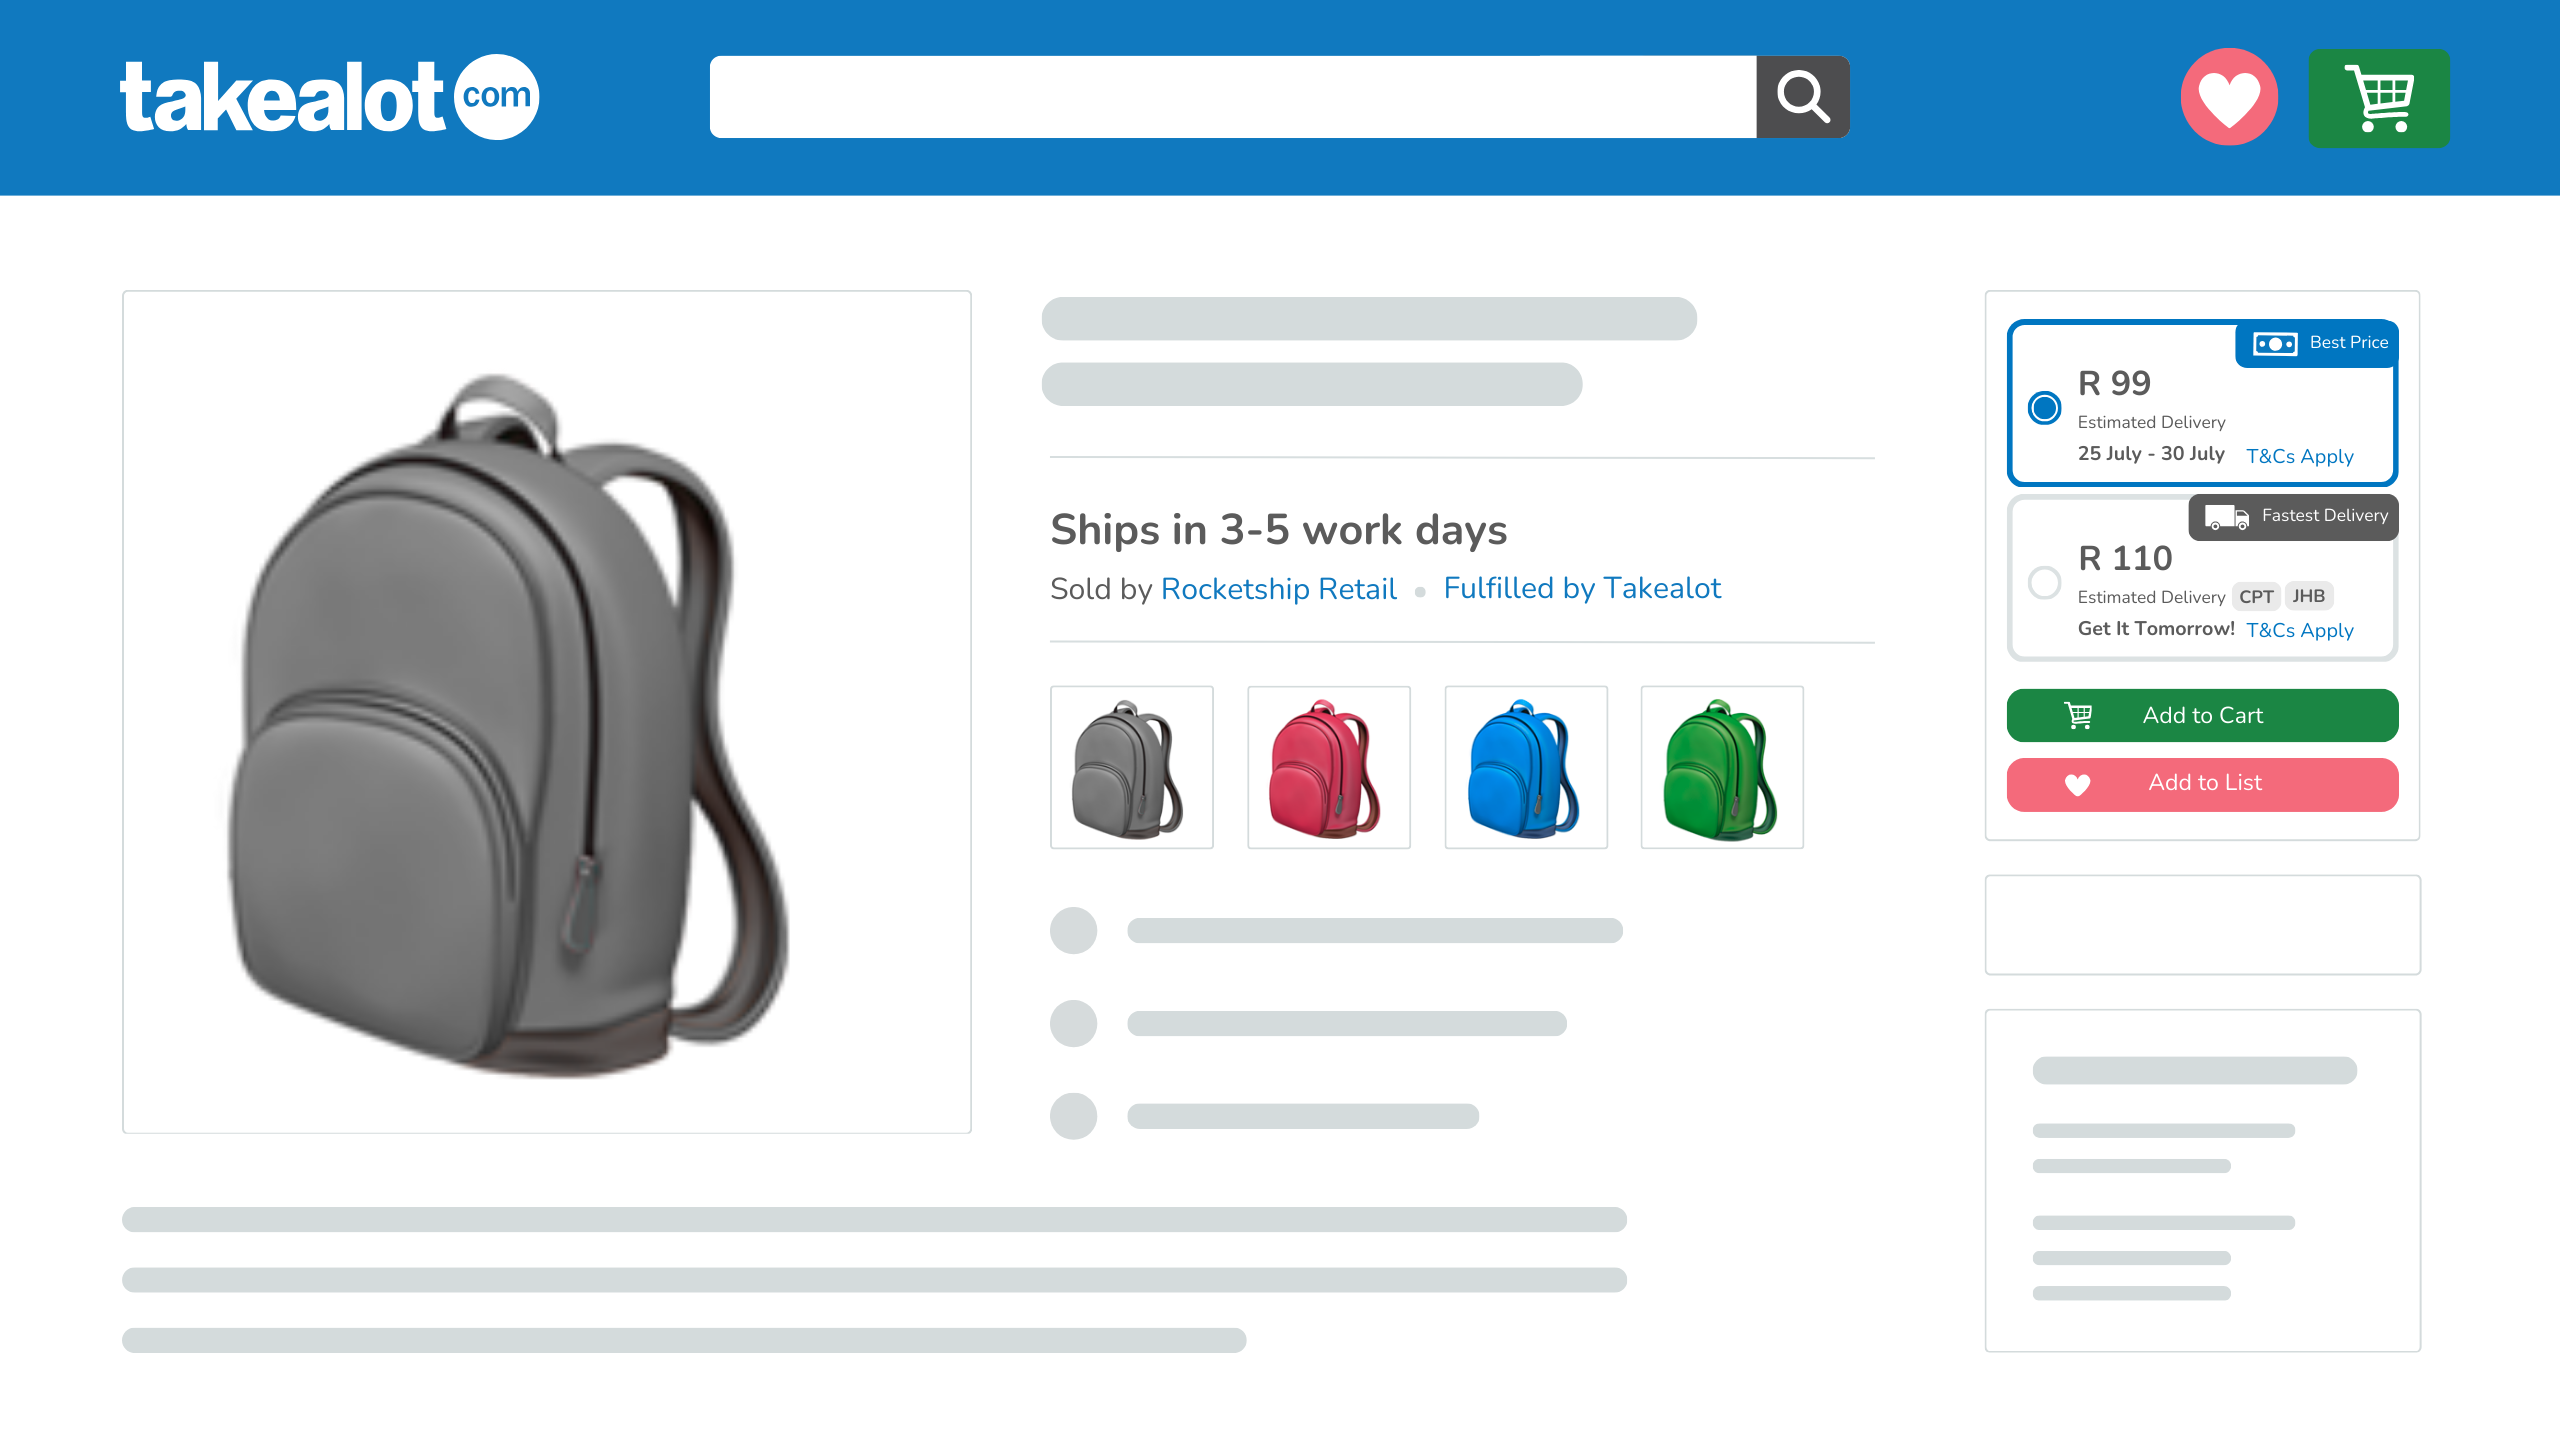Open the Rocketship Retail seller link
2560x1440 pixels.
point(1278,589)
